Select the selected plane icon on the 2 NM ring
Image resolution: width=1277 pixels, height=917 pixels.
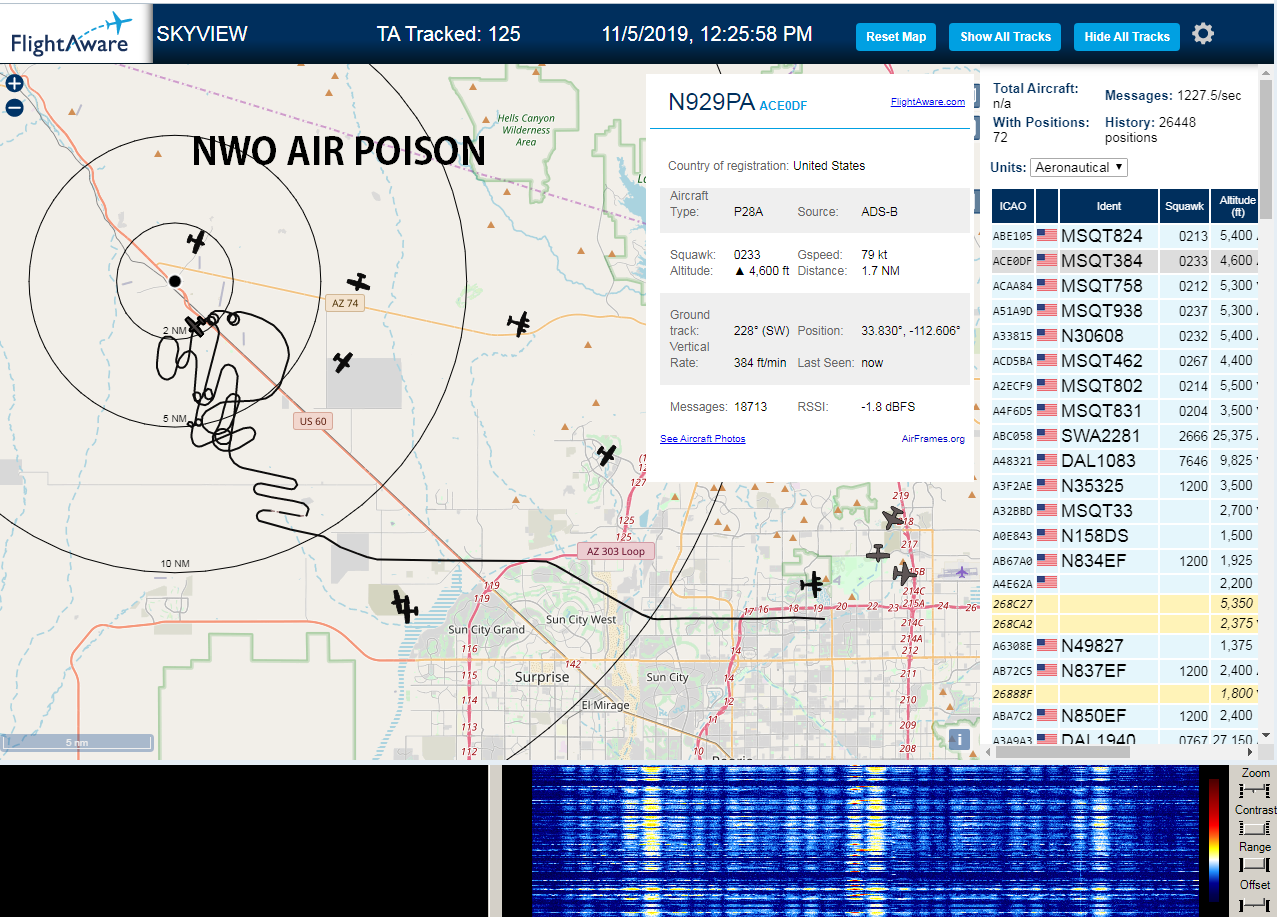[x=197, y=325]
